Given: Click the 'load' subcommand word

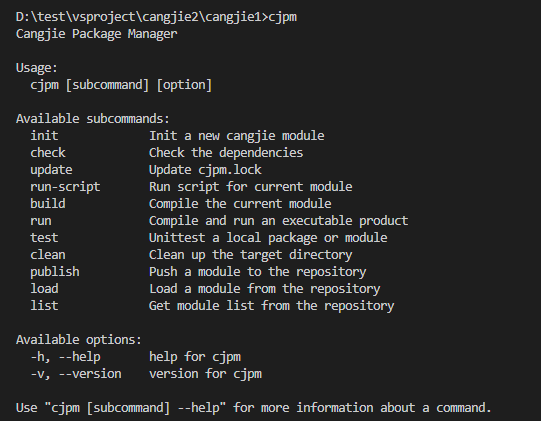Looking at the screenshot, I should (44, 288).
